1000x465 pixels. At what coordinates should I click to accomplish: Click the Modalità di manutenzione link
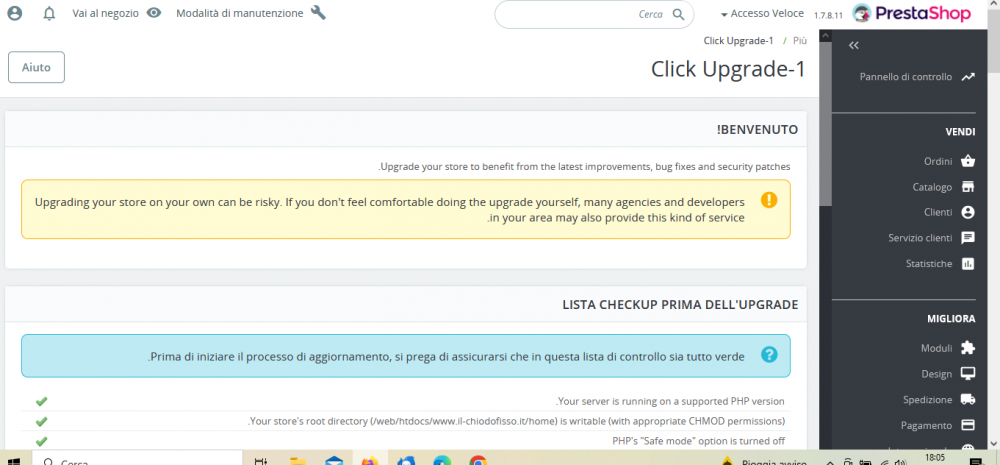240,13
